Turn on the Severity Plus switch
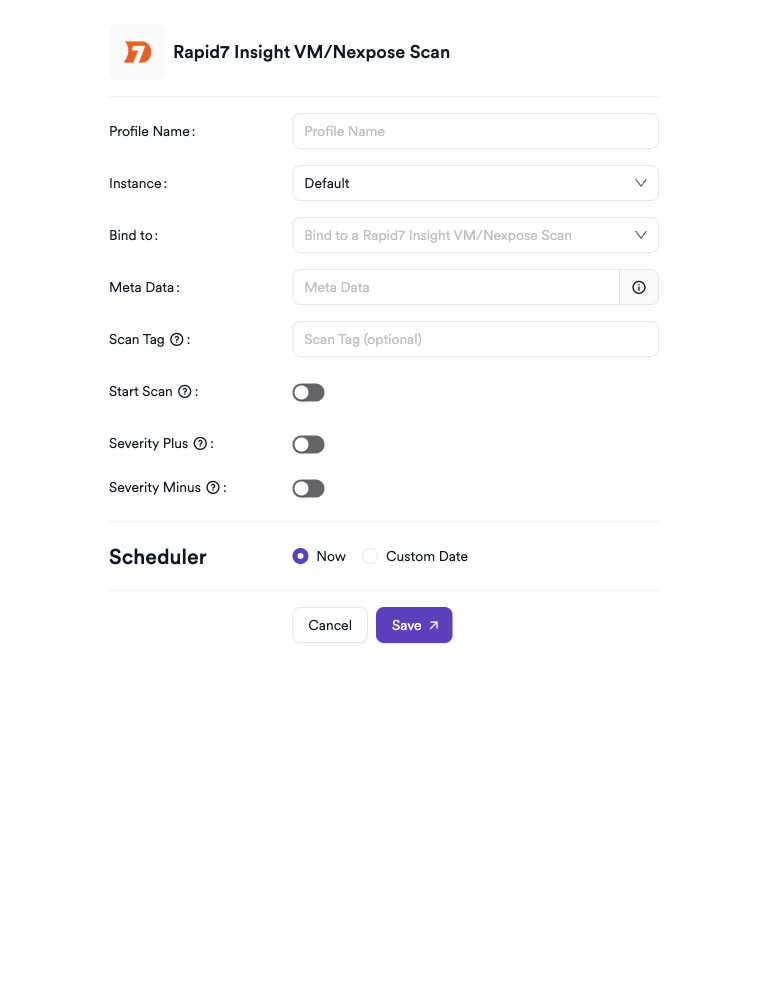This screenshot has height=996, width=768. click(308, 444)
